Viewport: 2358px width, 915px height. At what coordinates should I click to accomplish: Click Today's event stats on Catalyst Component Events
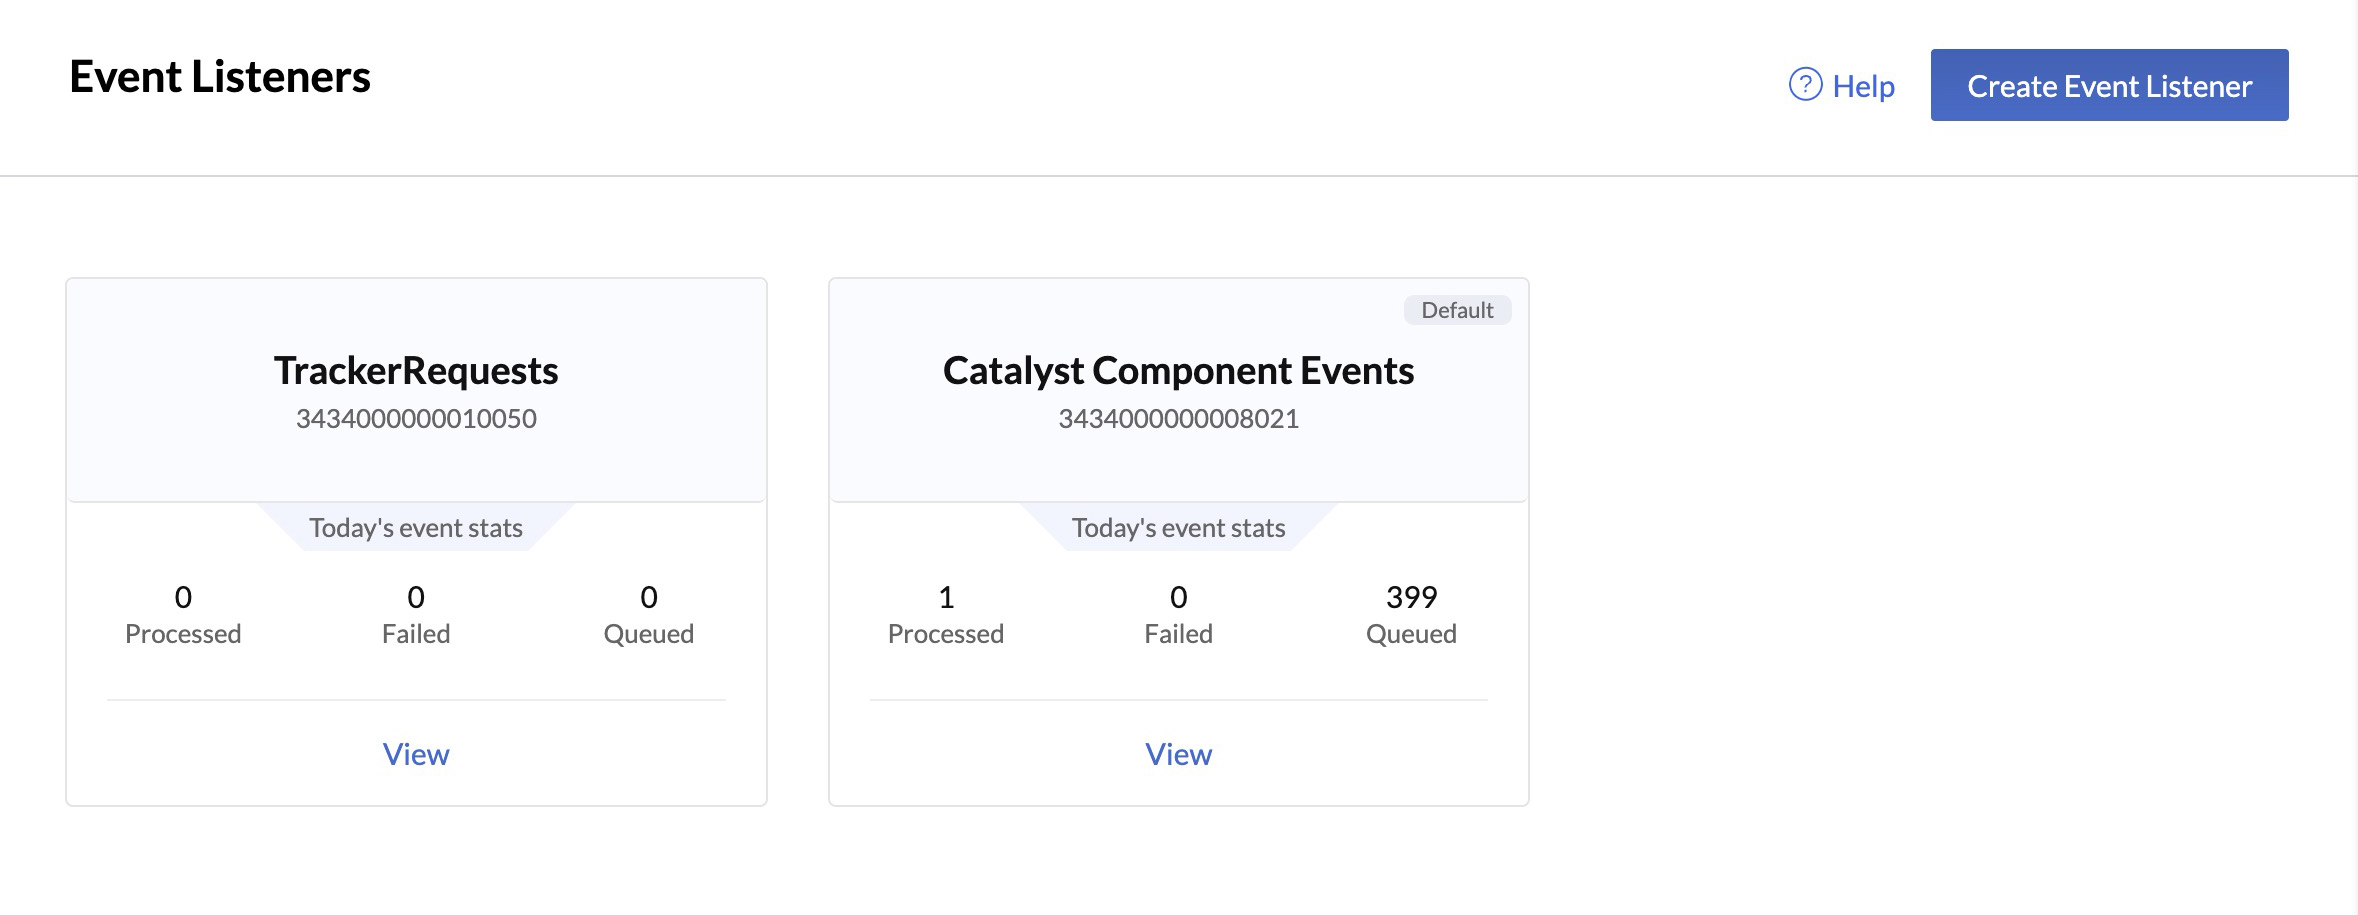(1178, 527)
